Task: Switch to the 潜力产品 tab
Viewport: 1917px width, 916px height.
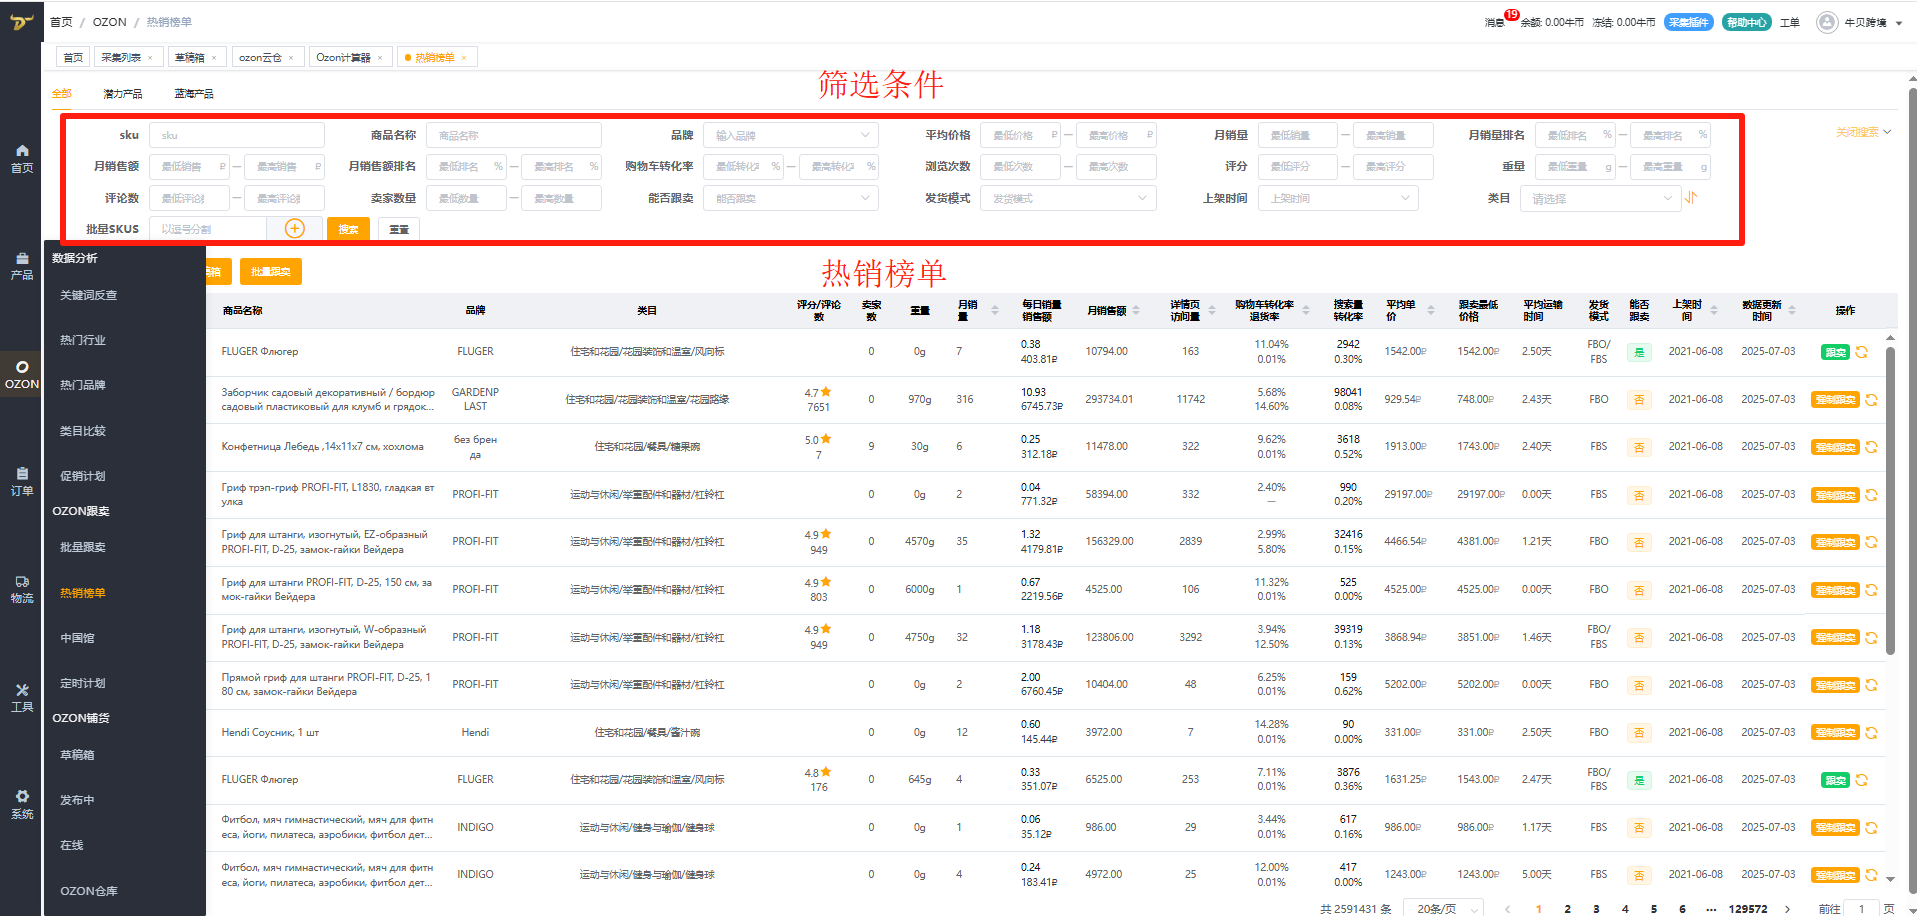Action: 122,94
